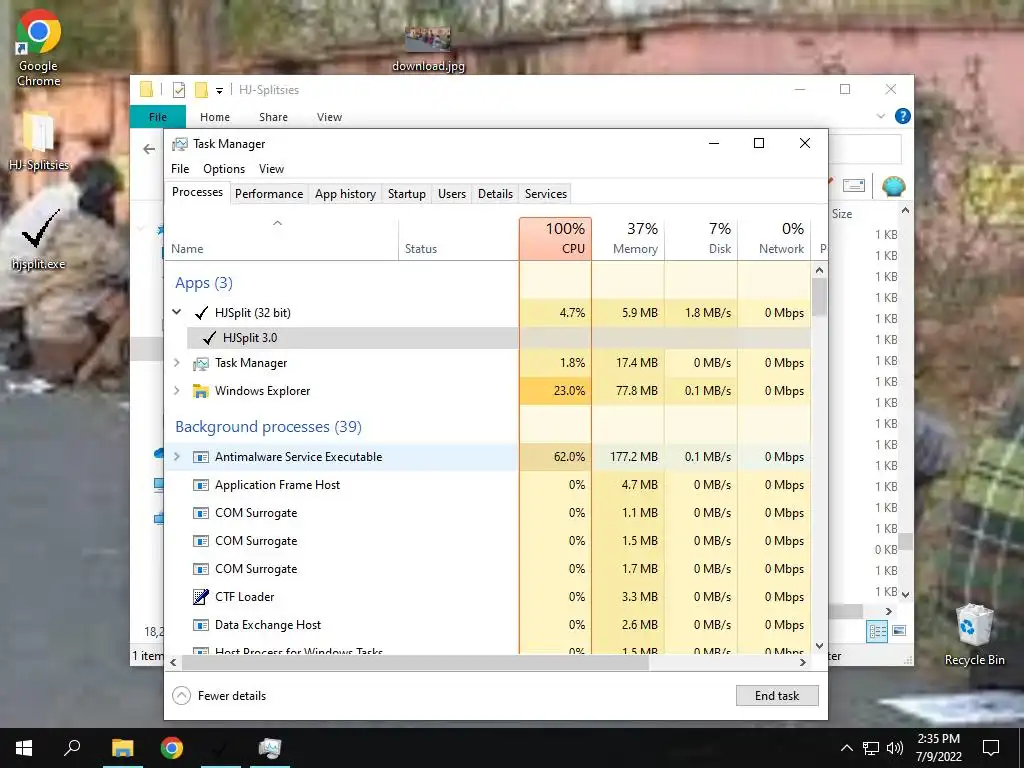
Task: Select the HJSplit (32 bit) app row icon
Action: click(202, 313)
